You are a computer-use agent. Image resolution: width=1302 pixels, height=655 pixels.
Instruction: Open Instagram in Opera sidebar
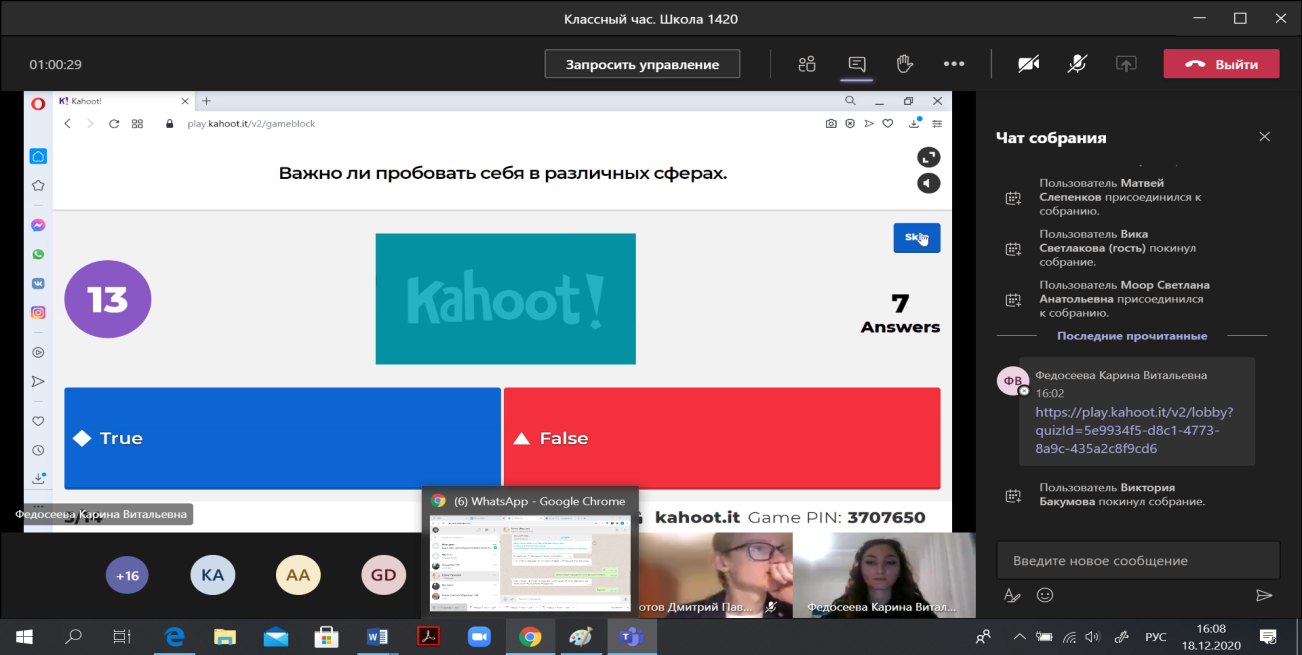click(x=38, y=313)
